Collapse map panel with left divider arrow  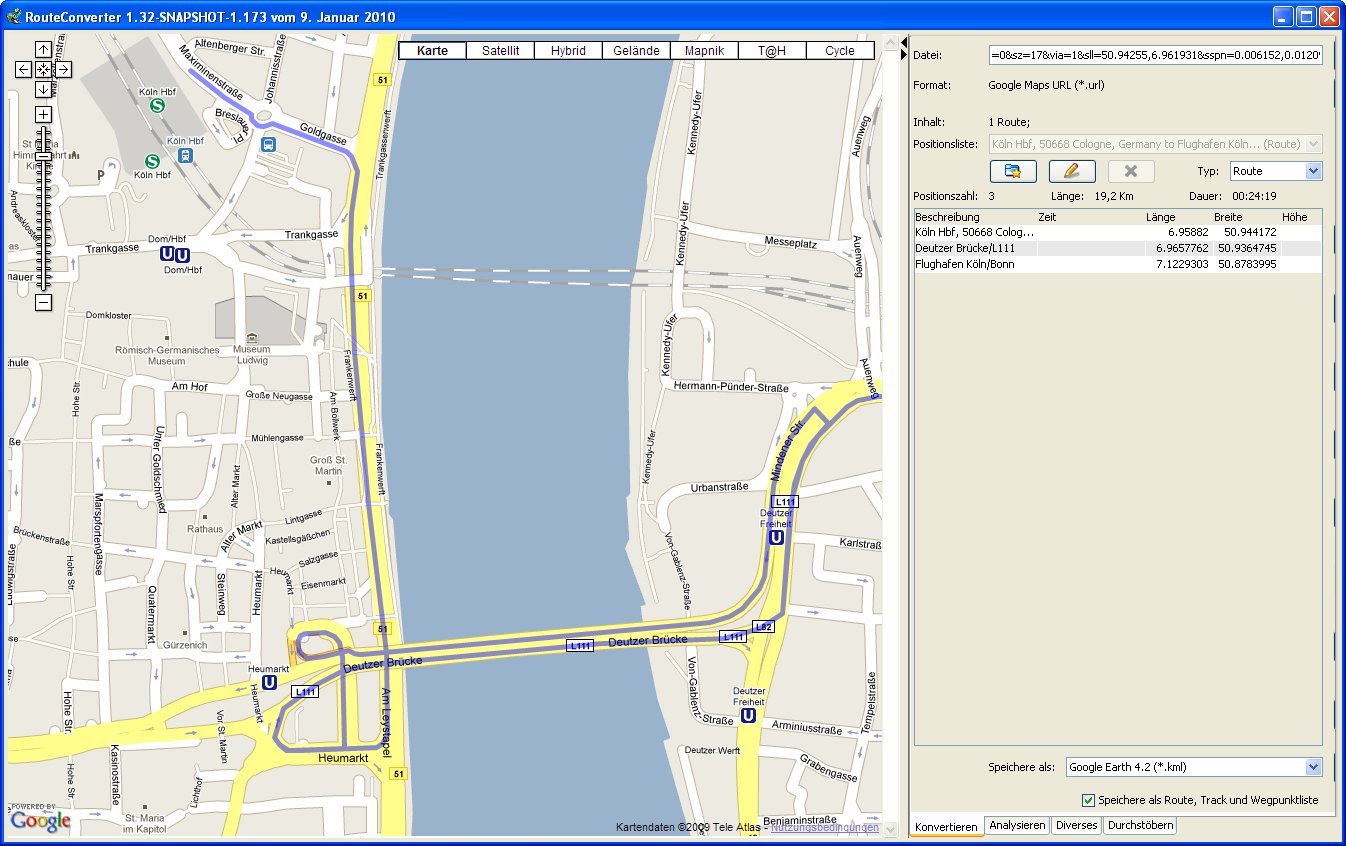click(x=904, y=42)
